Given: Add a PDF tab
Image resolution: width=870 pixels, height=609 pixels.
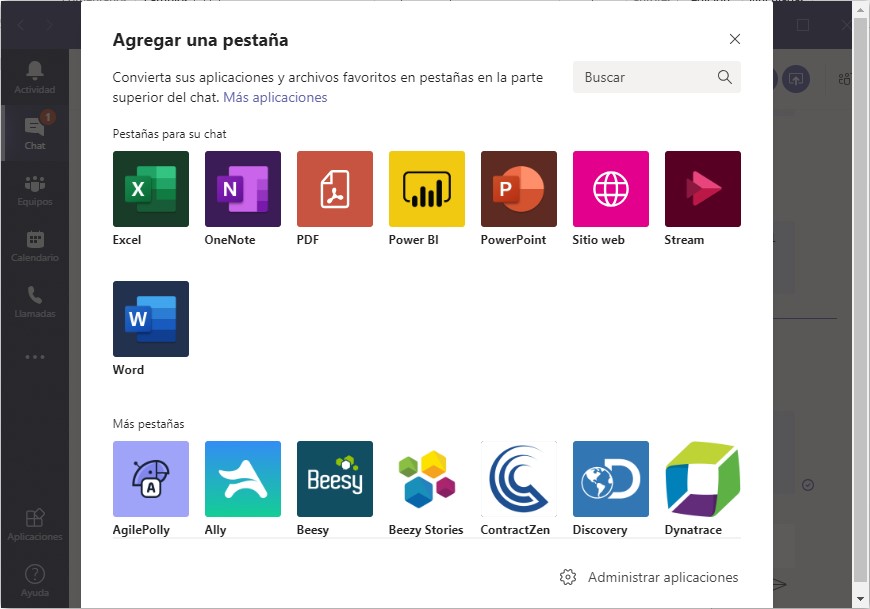Looking at the screenshot, I should [334, 188].
